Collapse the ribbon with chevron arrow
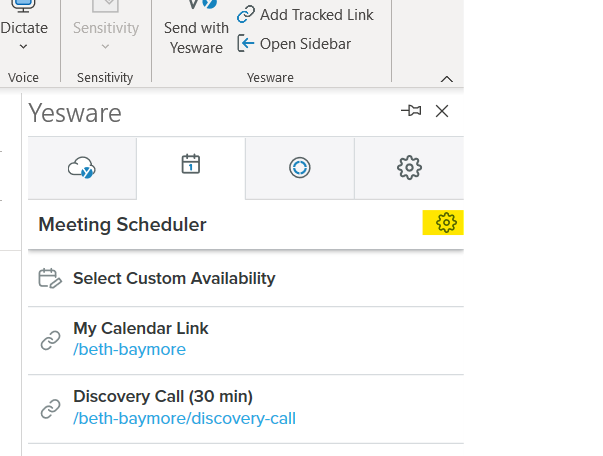The height and width of the screenshot is (456, 603). (446, 79)
